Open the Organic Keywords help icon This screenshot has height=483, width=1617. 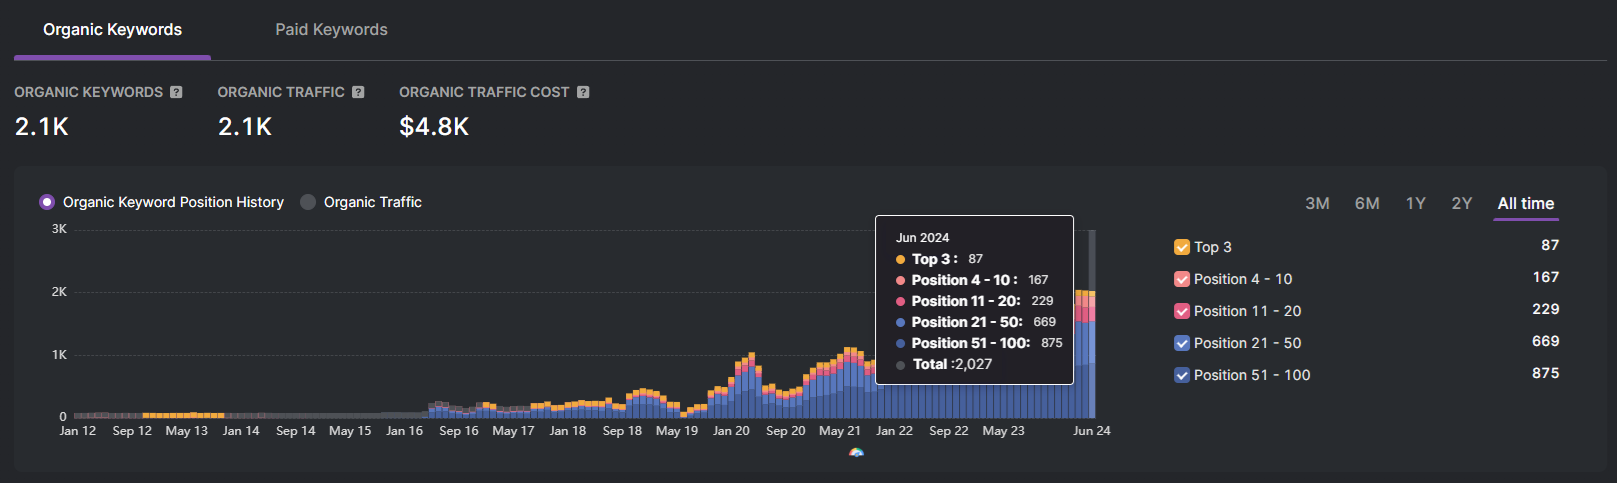pos(176,92)
